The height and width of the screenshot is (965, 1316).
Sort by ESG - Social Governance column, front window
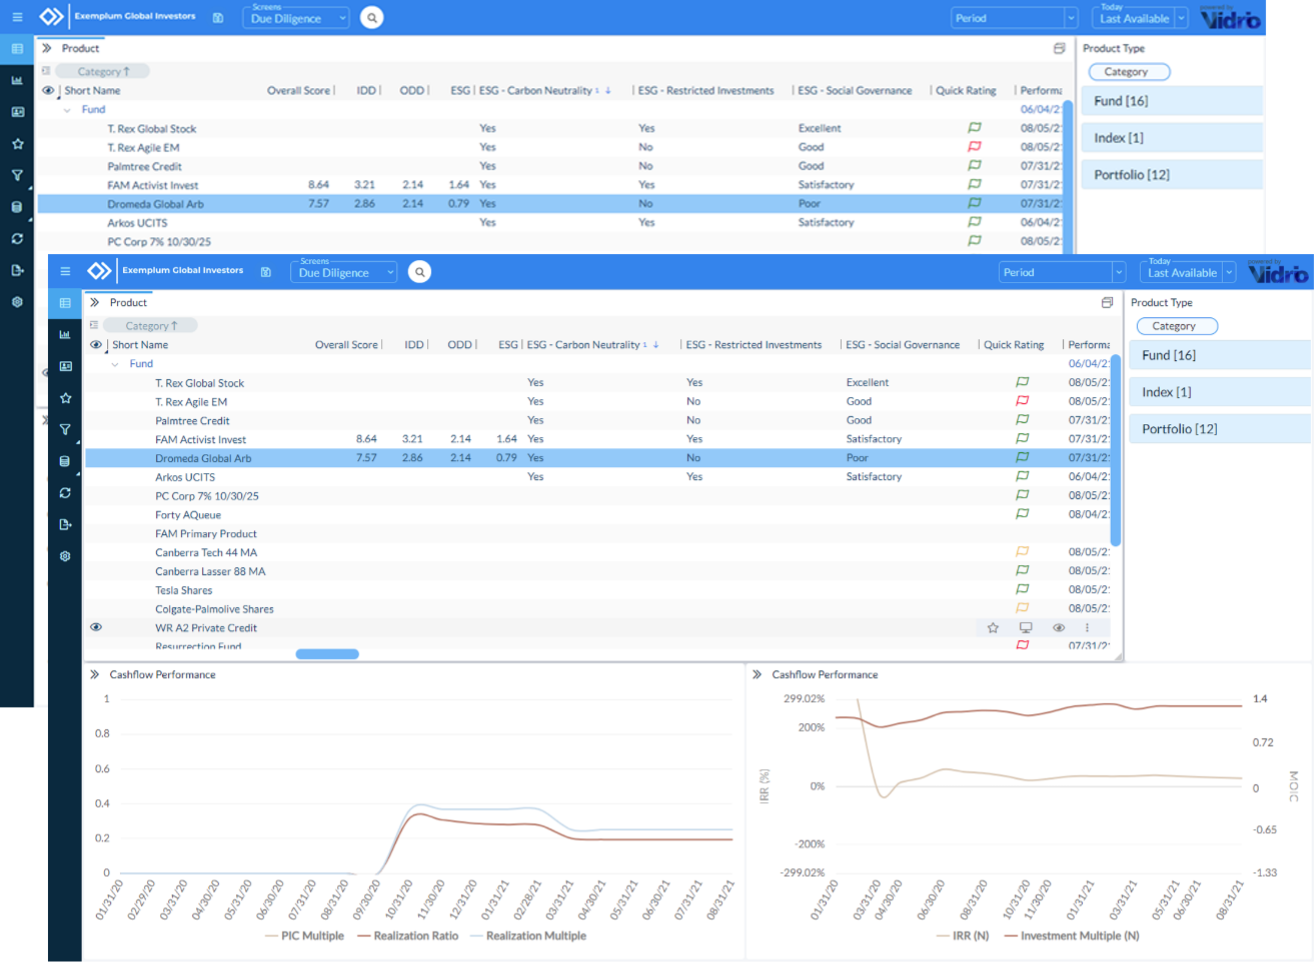coord(902,345)
